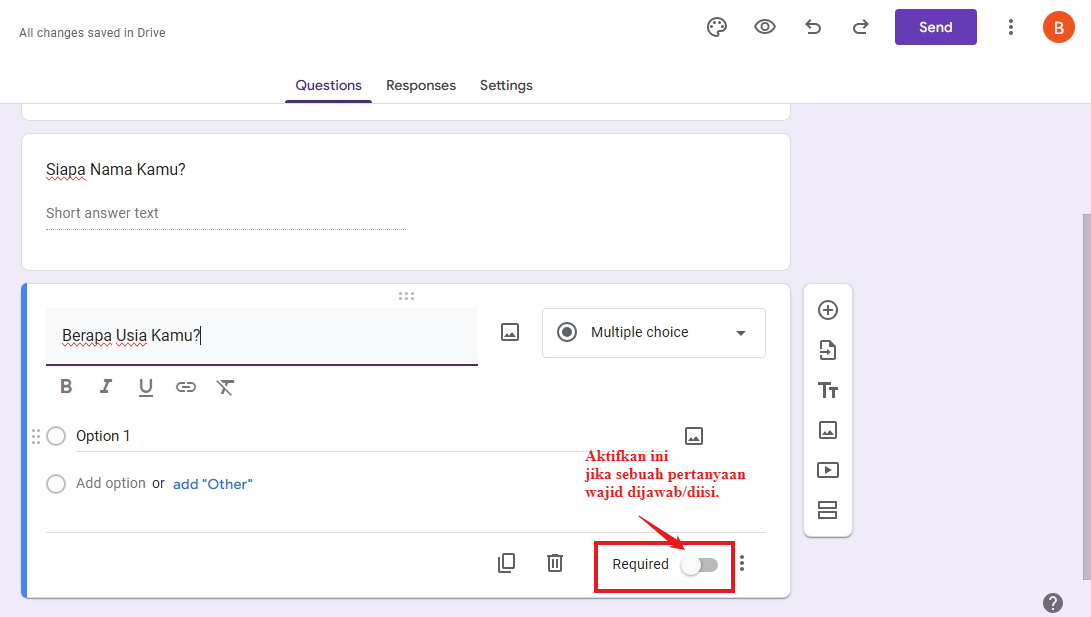
Task: Insert a video into the form
Action: coord(828,470)
